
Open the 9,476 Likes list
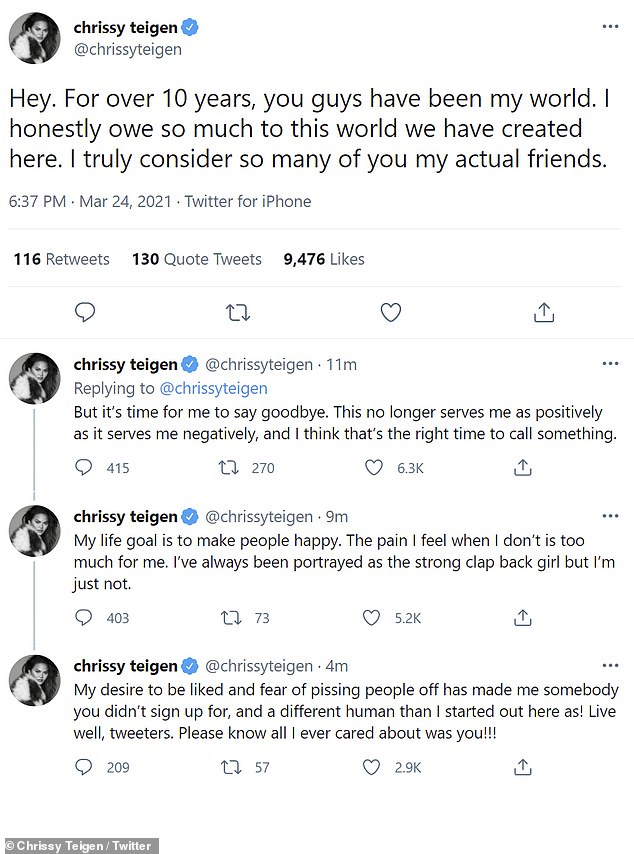coord(324,259)
